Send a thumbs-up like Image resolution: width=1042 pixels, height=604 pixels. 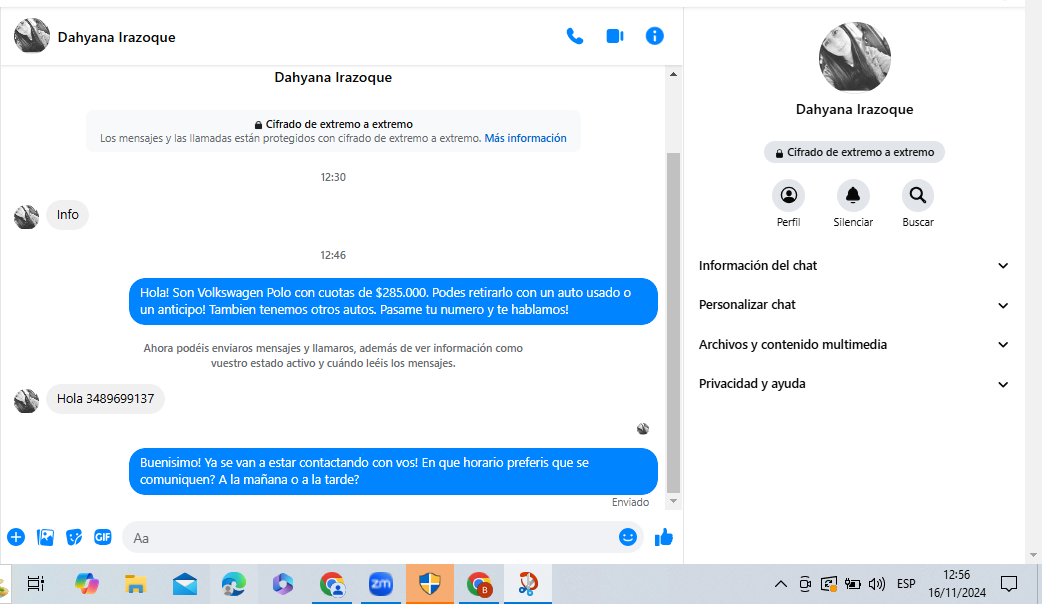click(x=664, y=537)
